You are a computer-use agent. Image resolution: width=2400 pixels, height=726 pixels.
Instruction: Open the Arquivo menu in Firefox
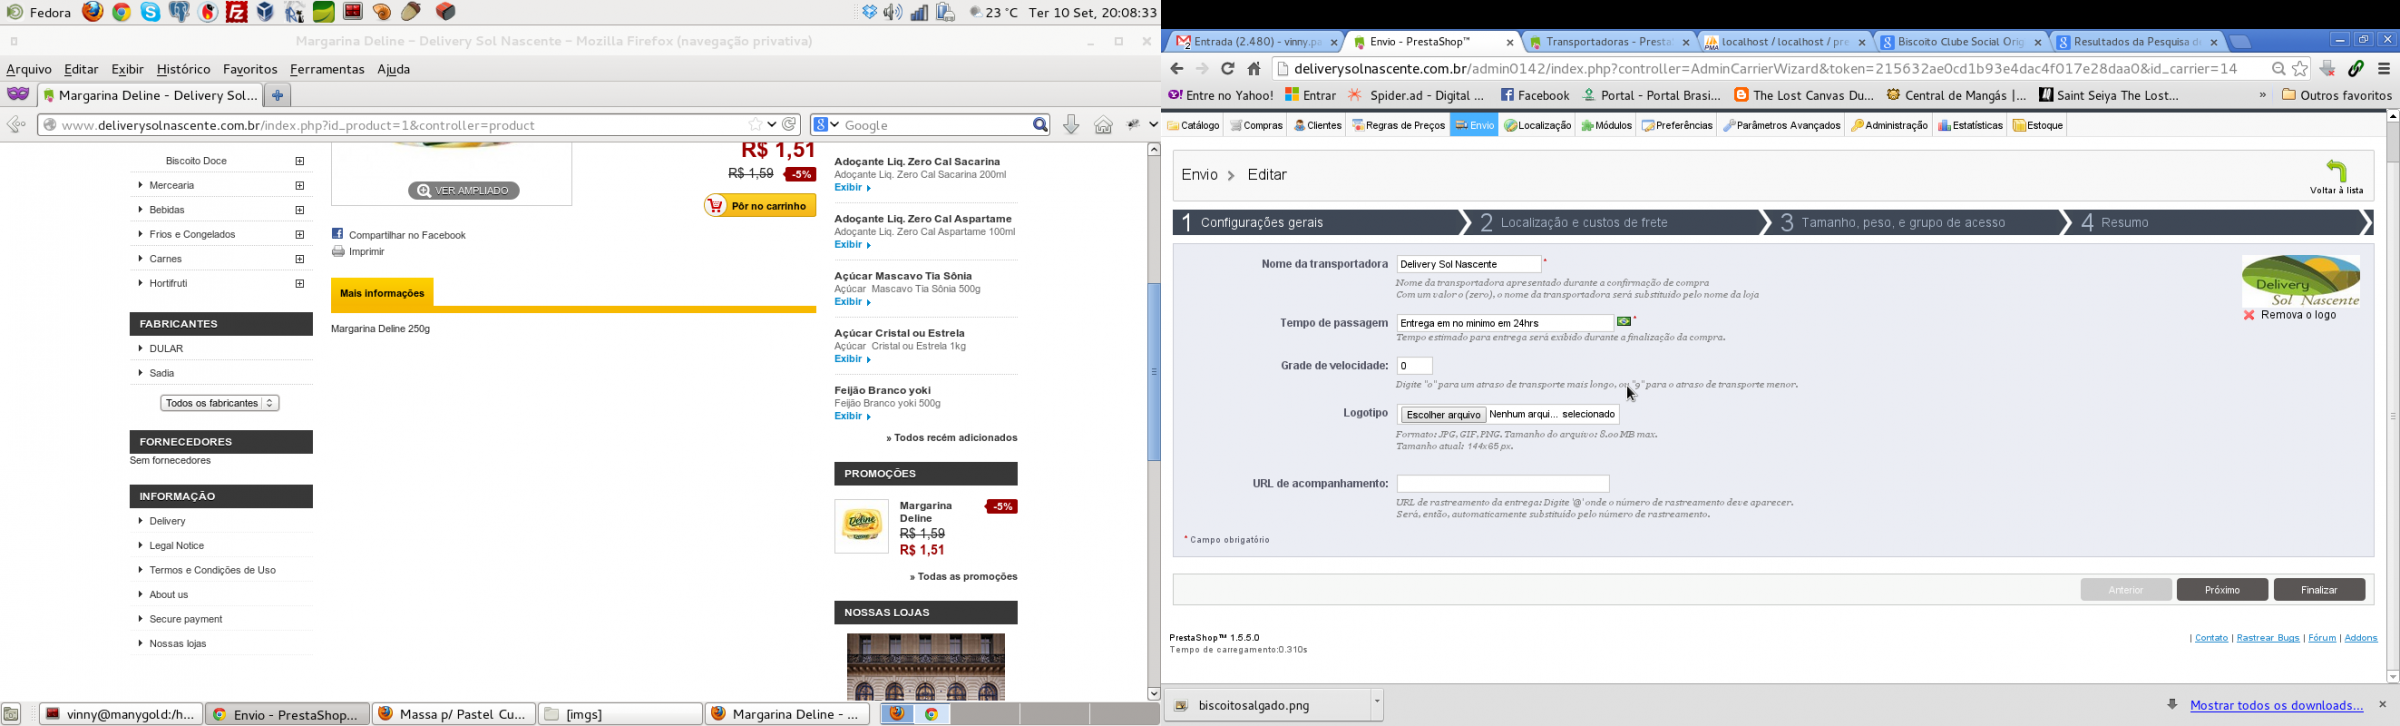pyautogui.click(x=29, y=69)
